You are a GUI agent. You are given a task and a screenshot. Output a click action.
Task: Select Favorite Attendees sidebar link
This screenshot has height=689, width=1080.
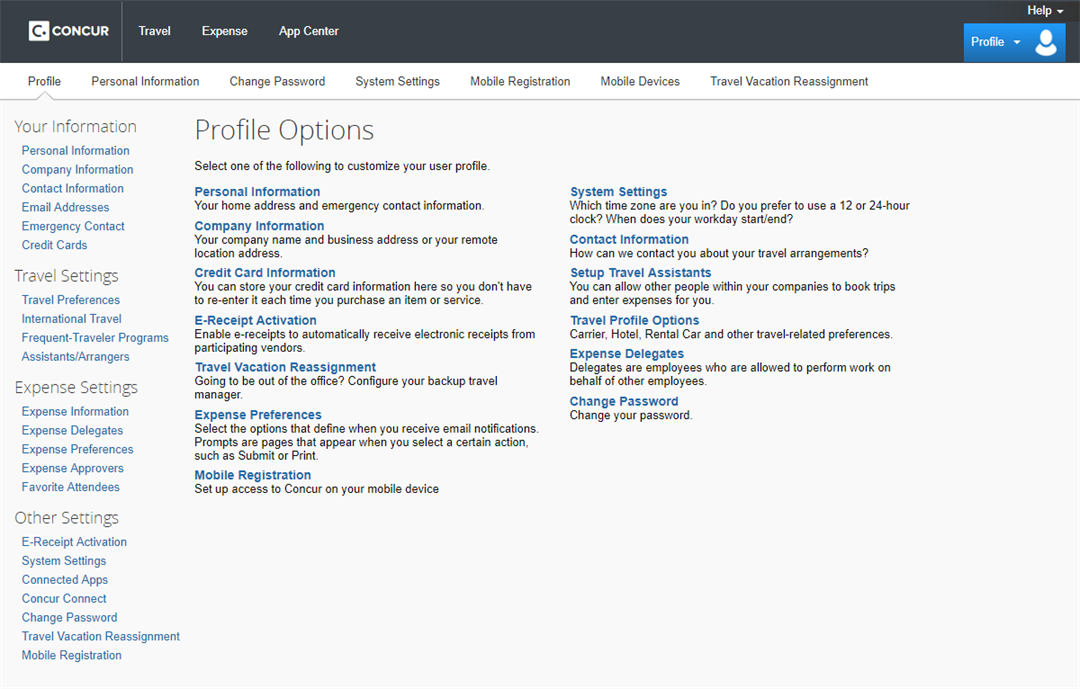pos(70,487)
